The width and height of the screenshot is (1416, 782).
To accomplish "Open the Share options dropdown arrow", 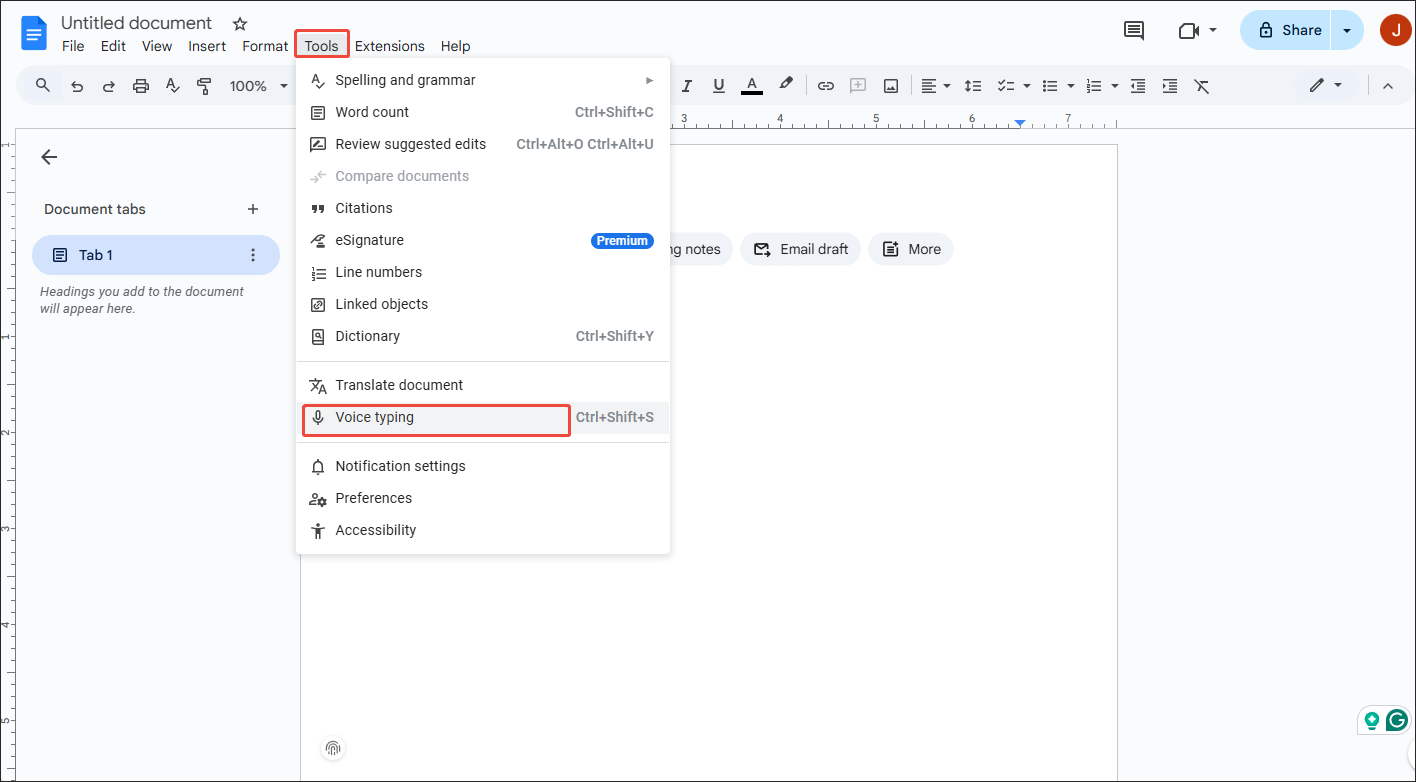I will (x=1347, y=30).
